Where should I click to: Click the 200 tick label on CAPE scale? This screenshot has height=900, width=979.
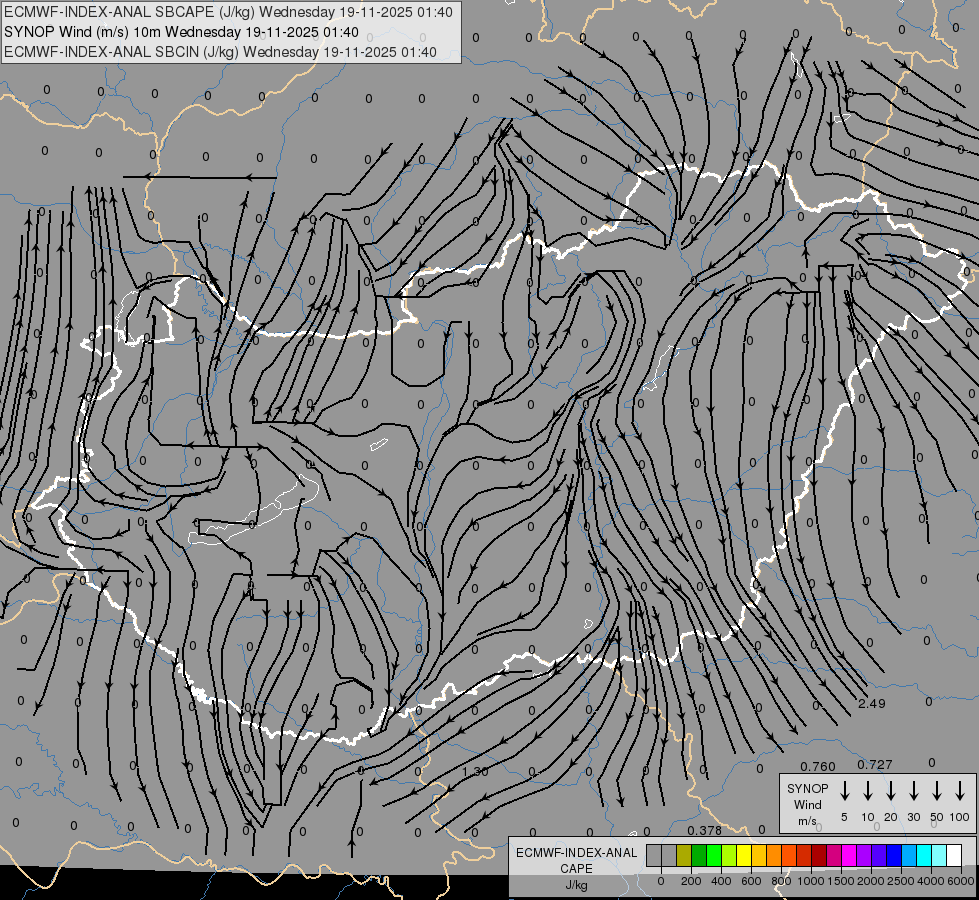coord(691,881)
